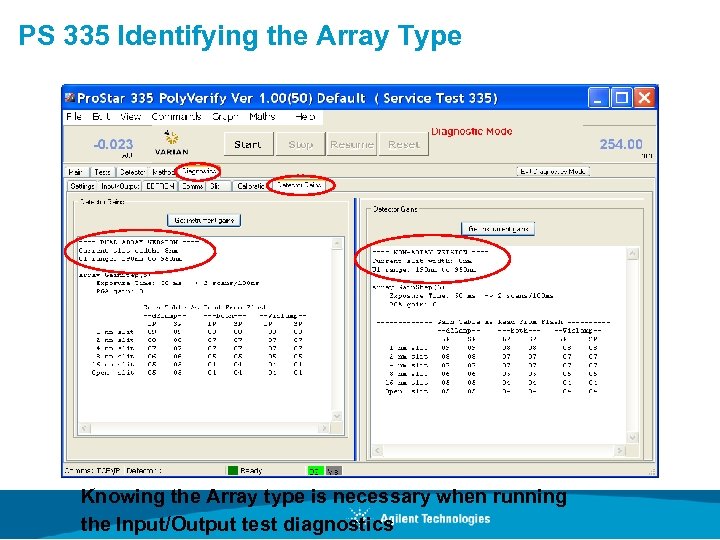Click right panel vertical scrollbar down arrow
The height and width of the screenshot is (540, 720).
tap(632, 438)
